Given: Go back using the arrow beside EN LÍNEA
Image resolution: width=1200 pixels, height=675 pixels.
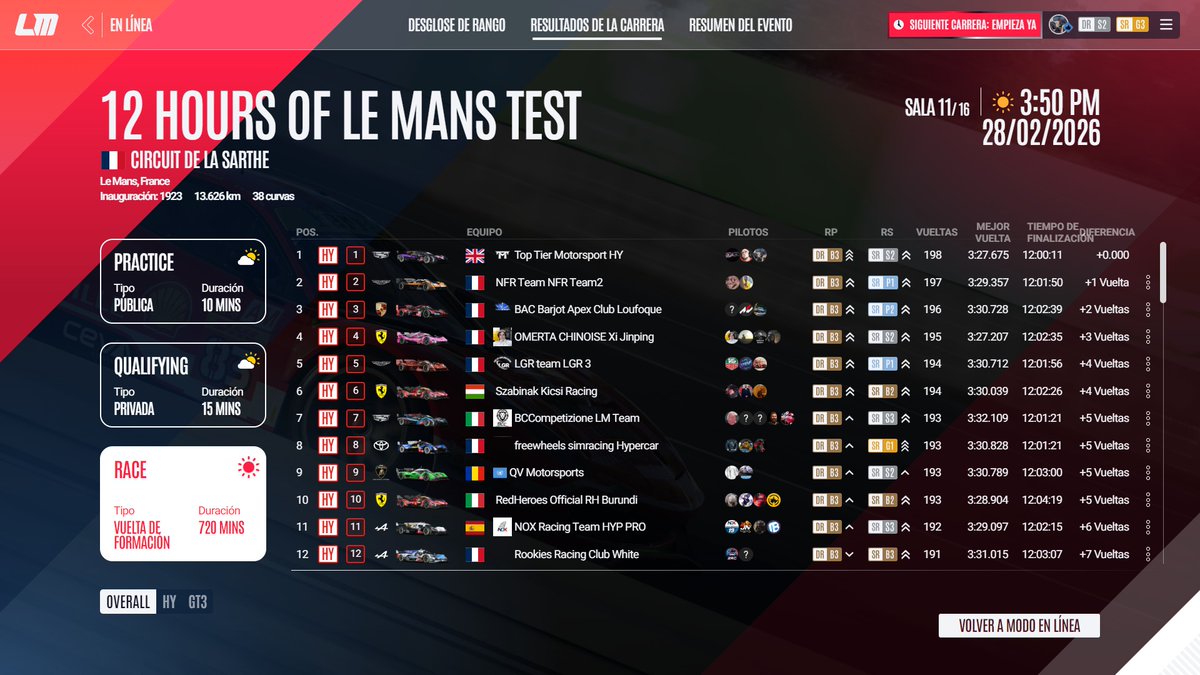Looking at the screenshot, I should pyautogui.click(x=89, y=25).
